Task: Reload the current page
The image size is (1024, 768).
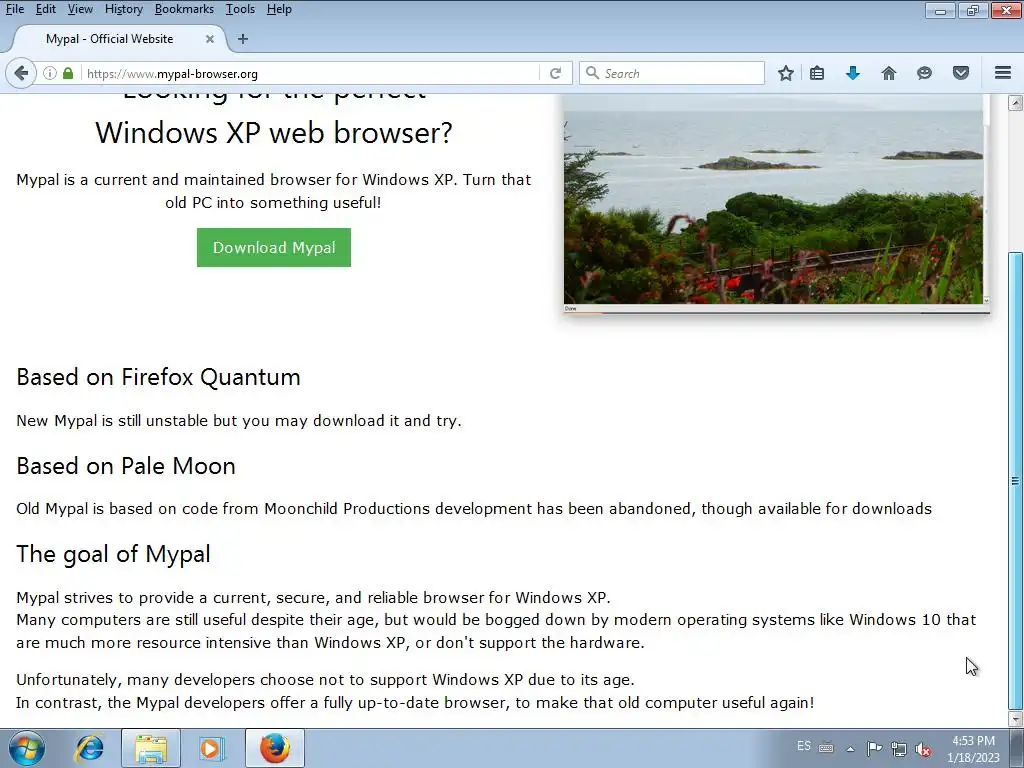Action: [556, 73]
